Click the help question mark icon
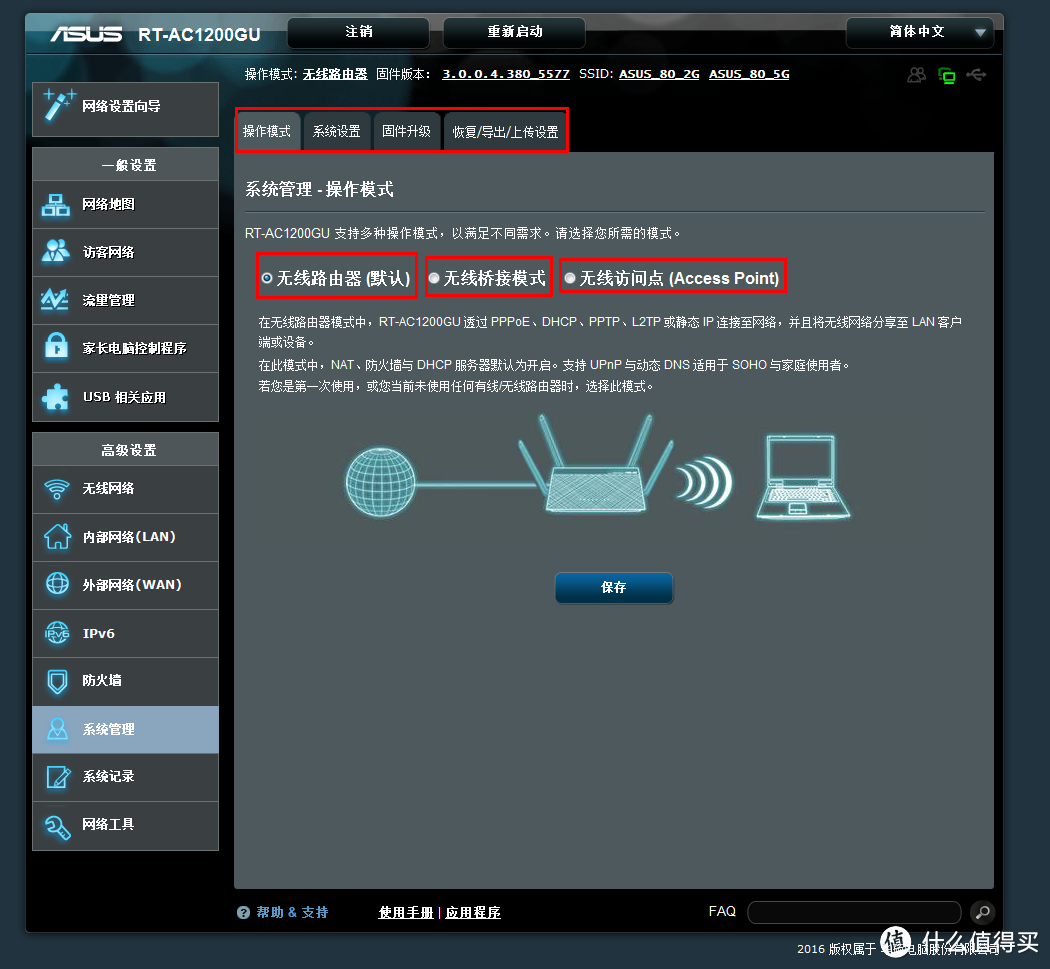1050x969 pixels. tap(243, 912)
